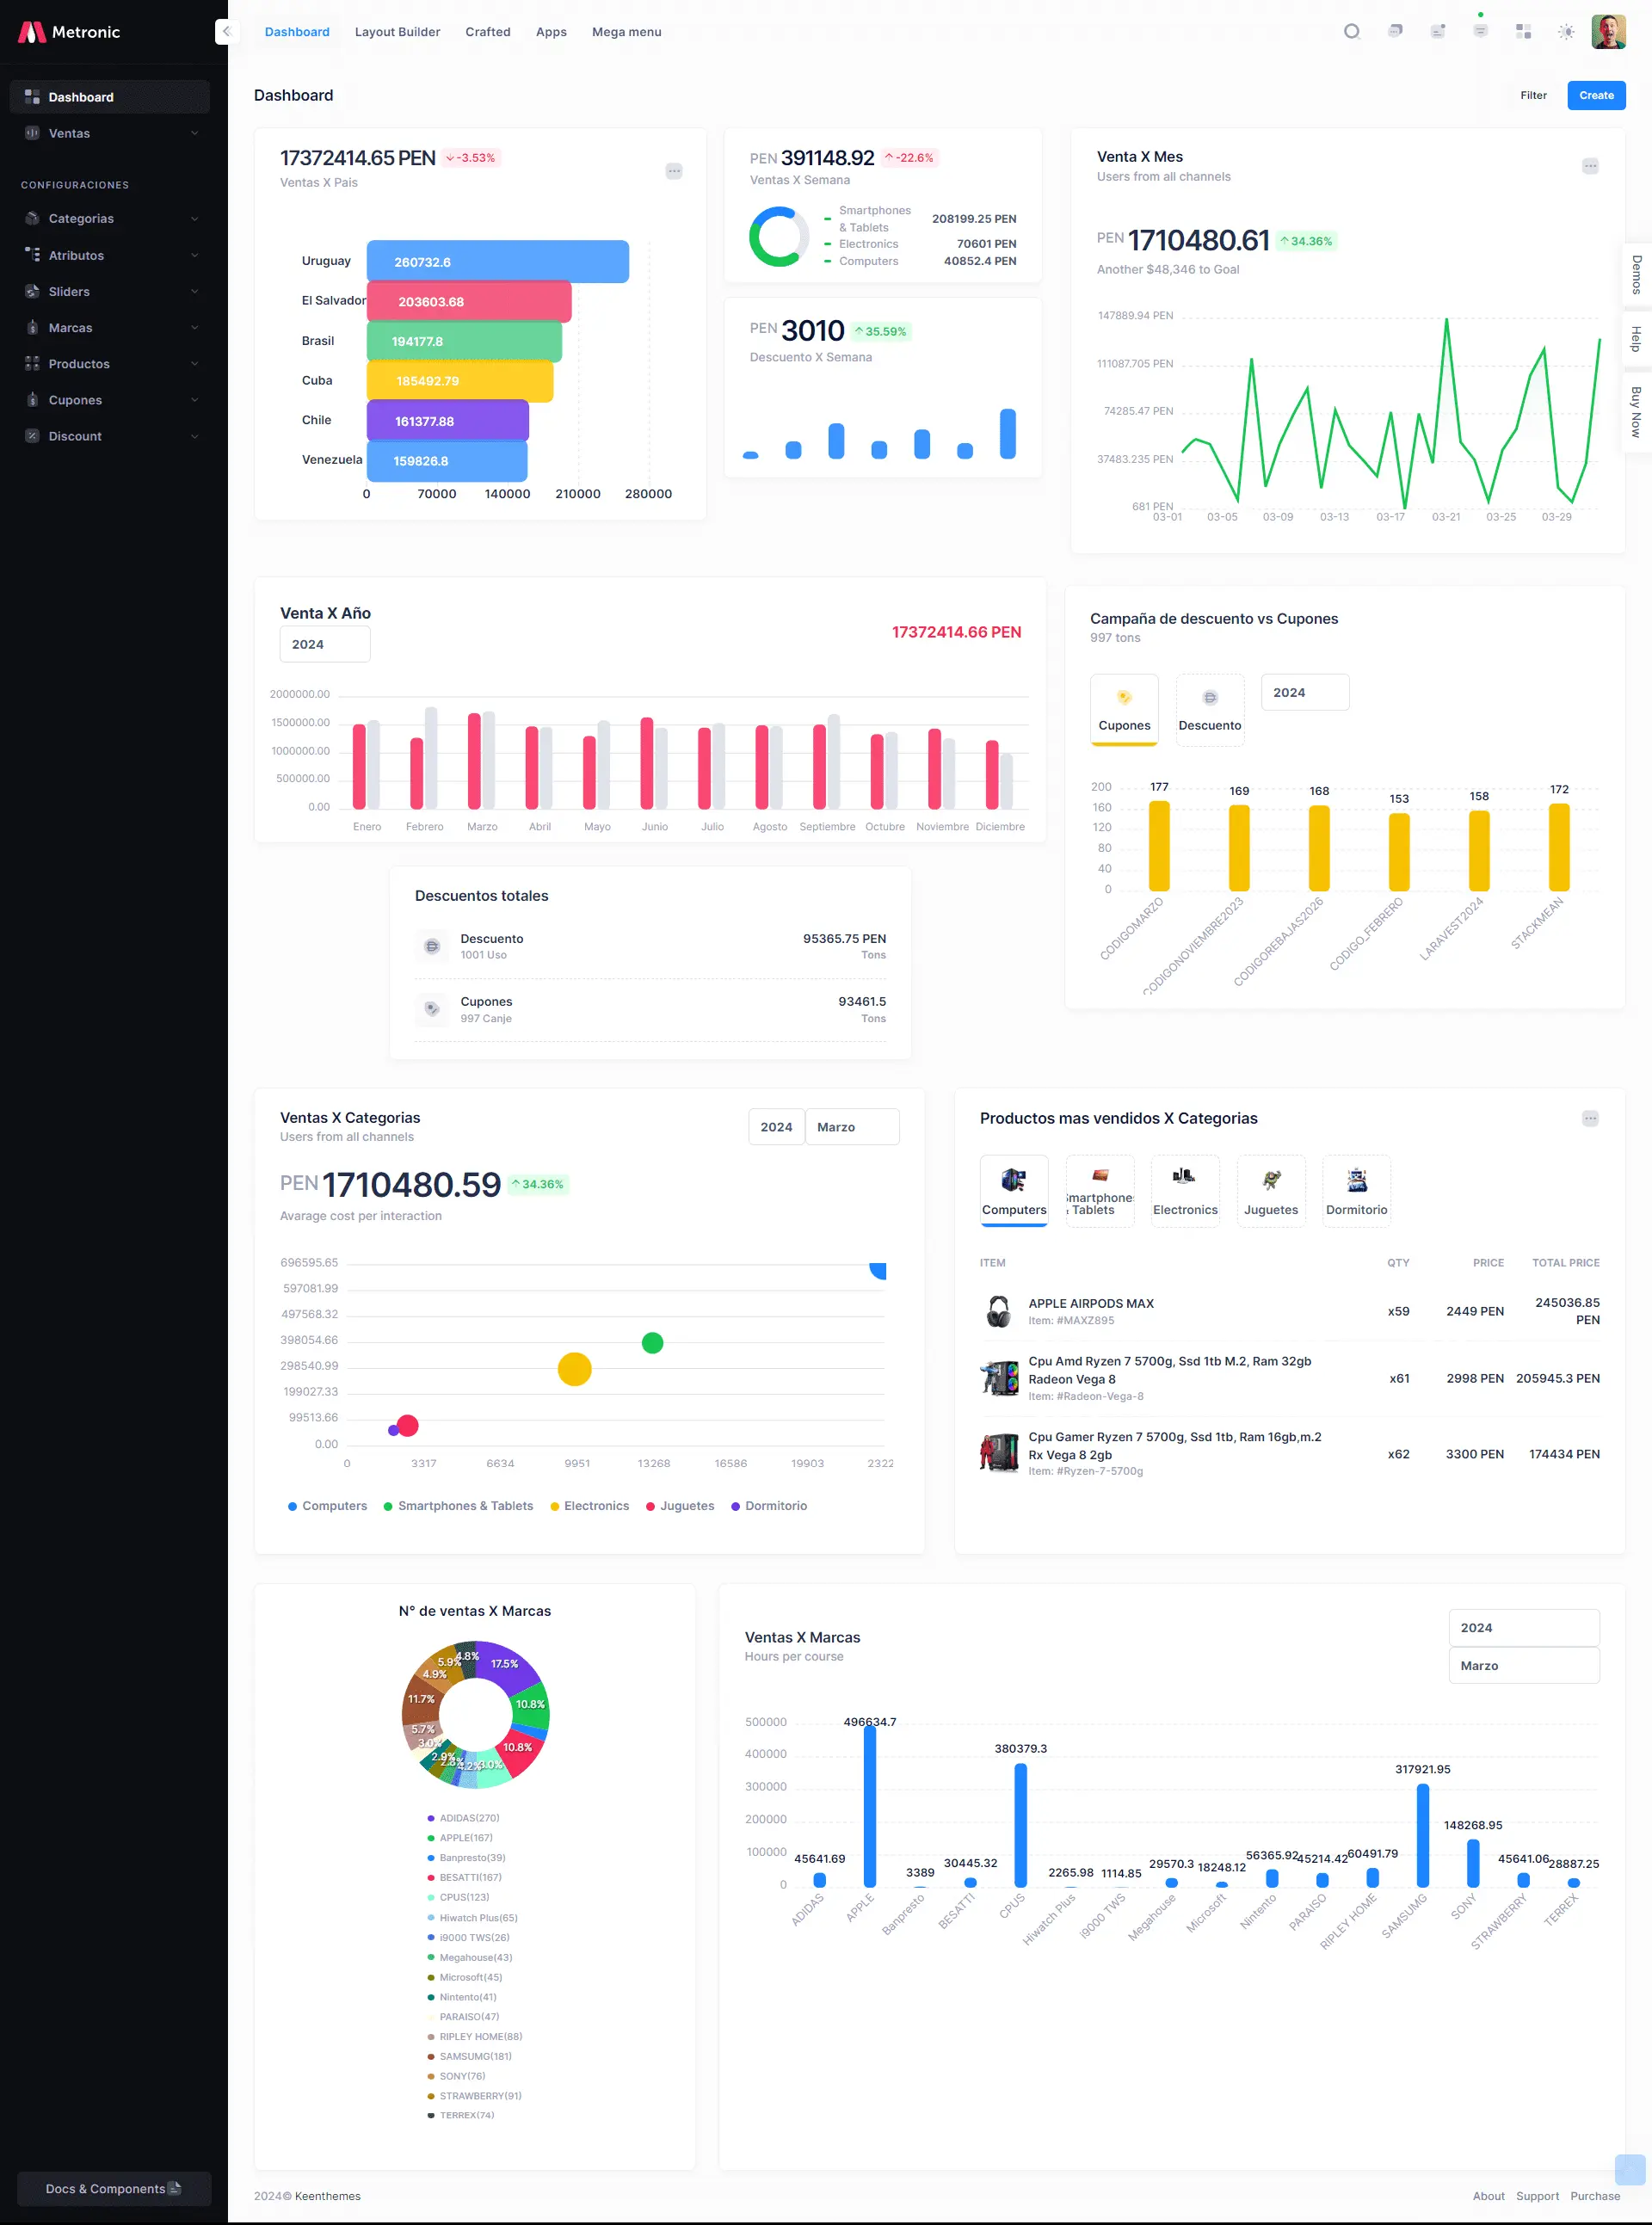
Task: Click the apps grid icon in header
Action: (x=1523, y=31)
